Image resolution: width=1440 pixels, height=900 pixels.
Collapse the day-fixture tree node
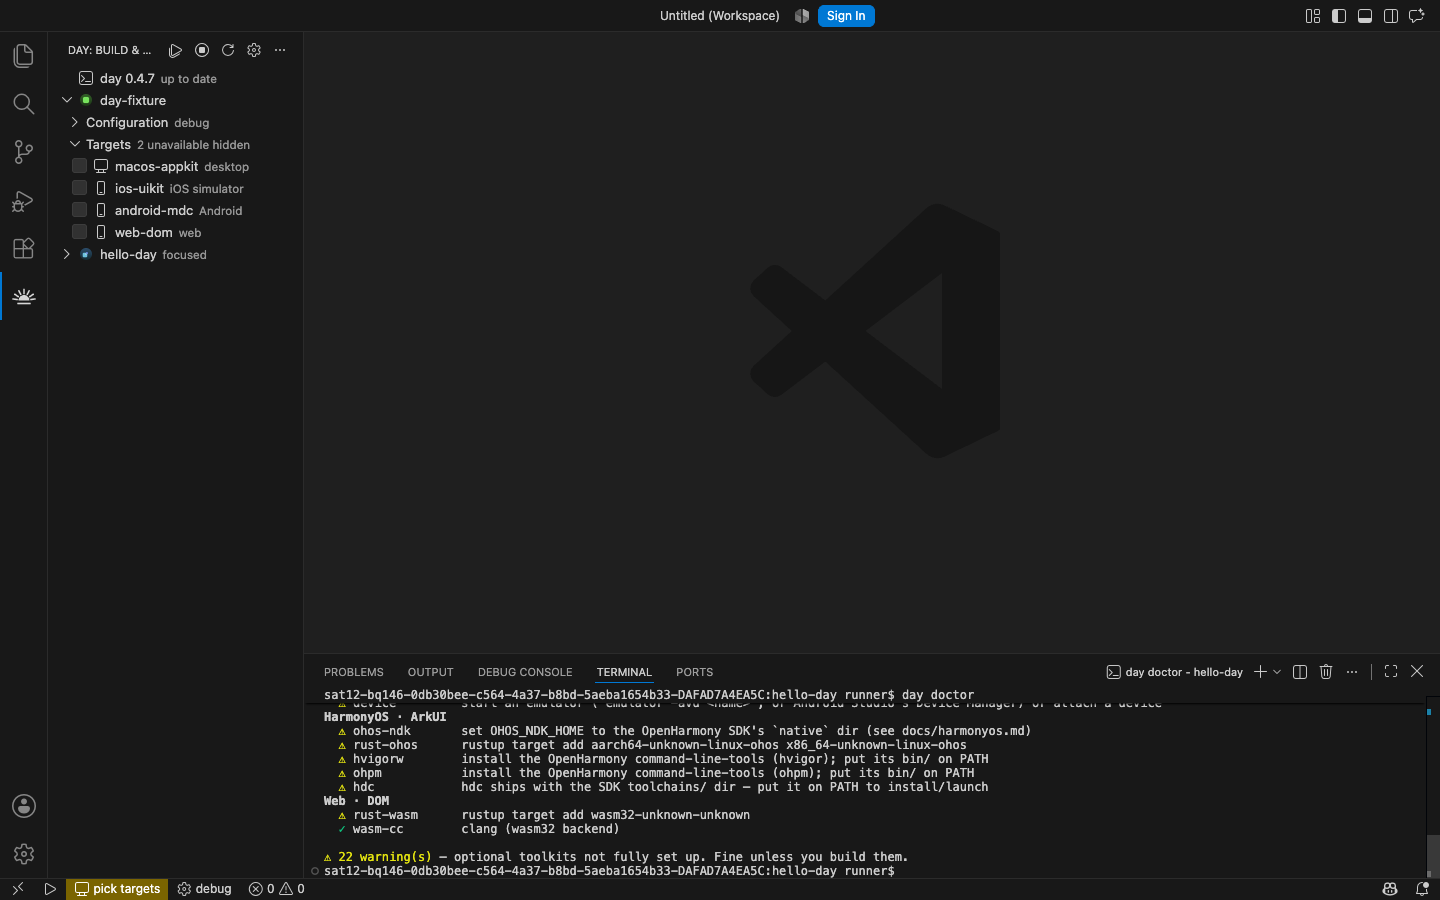[x=67, y=100]
